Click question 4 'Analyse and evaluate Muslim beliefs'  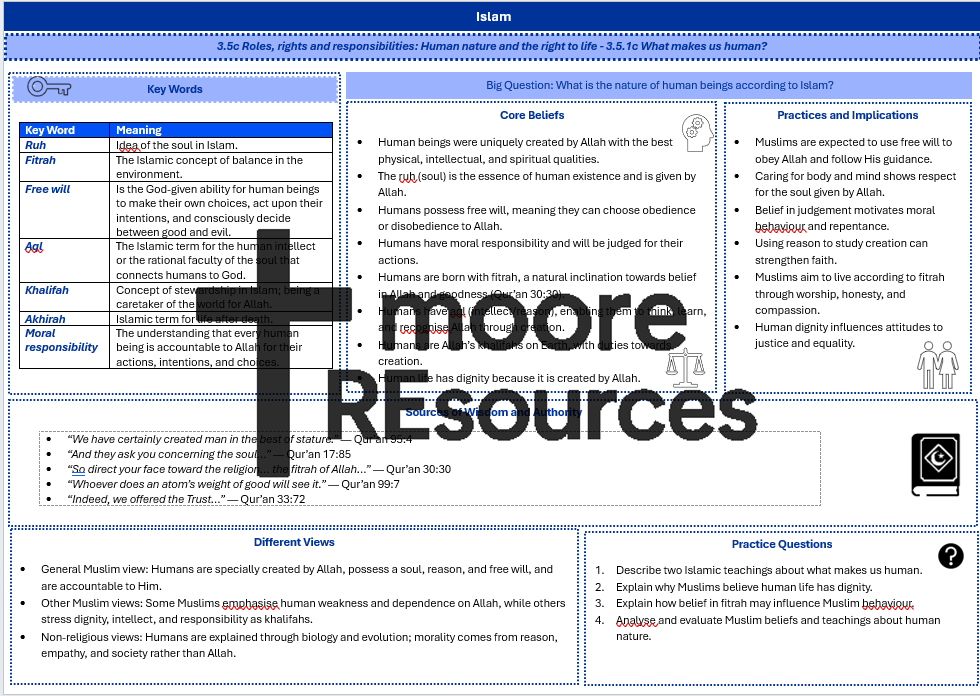tap(778, 628)
